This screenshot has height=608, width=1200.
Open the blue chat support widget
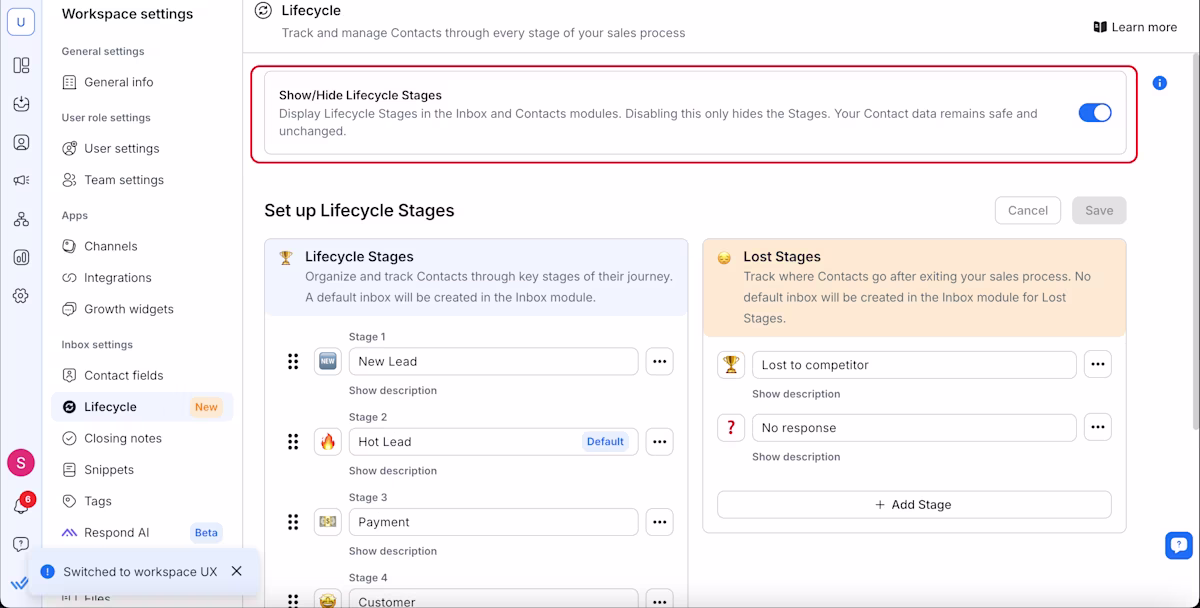(1179, 545)
